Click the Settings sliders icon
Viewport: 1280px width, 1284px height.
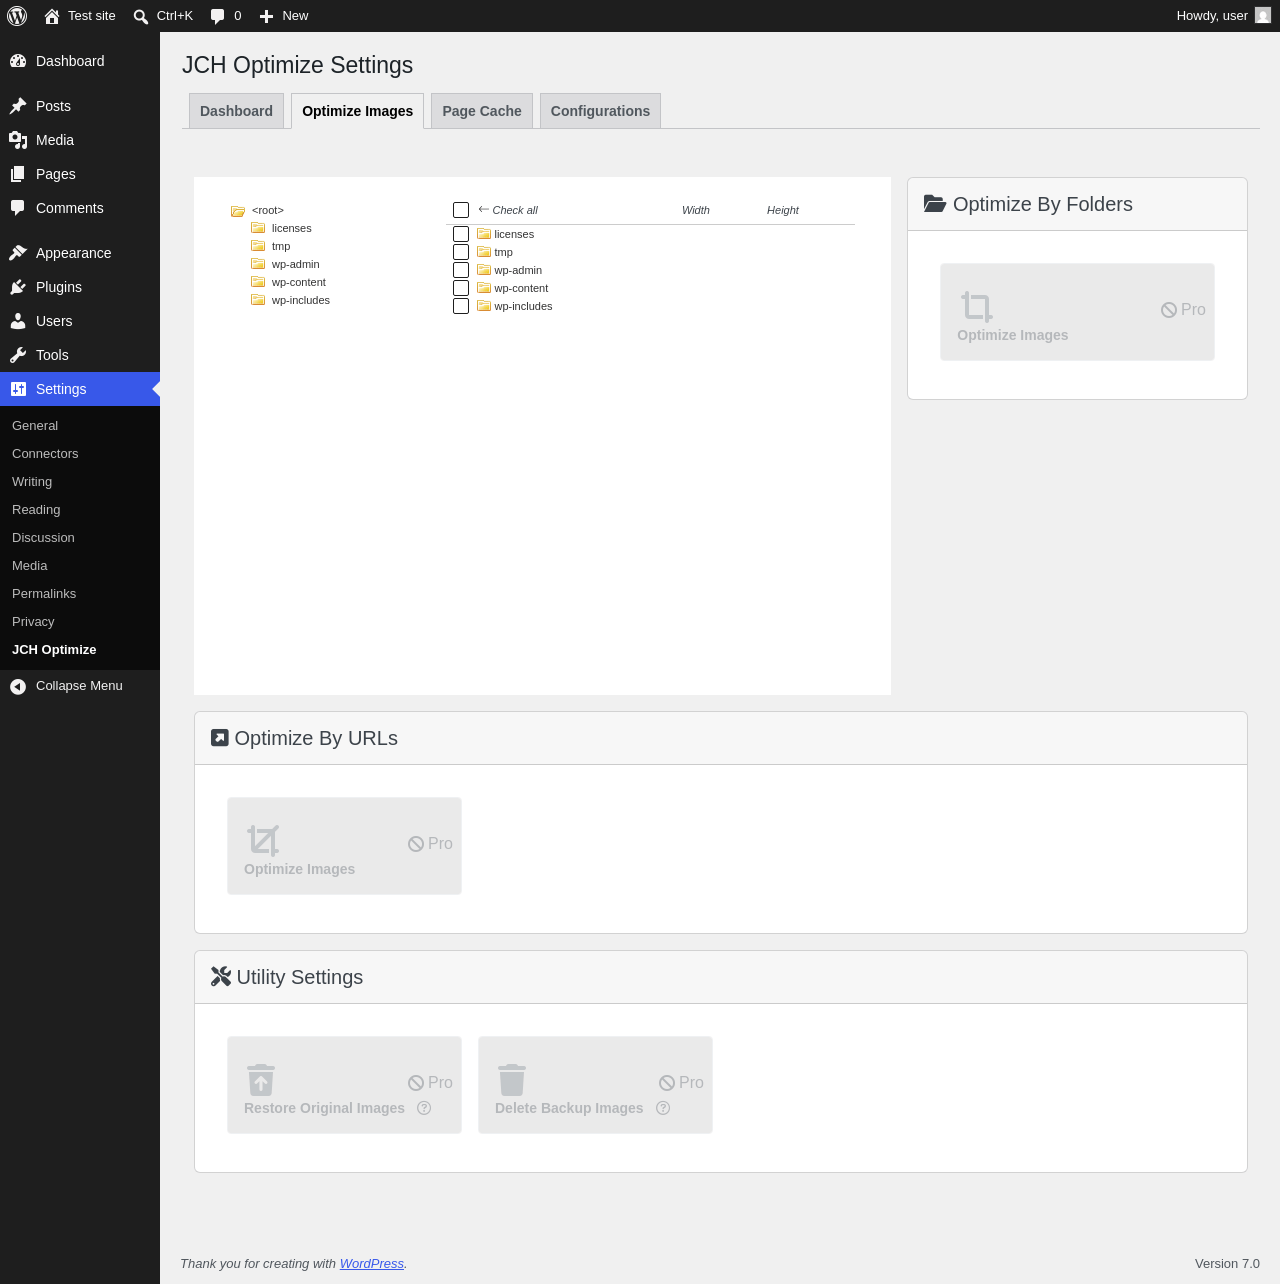point(18,389)
